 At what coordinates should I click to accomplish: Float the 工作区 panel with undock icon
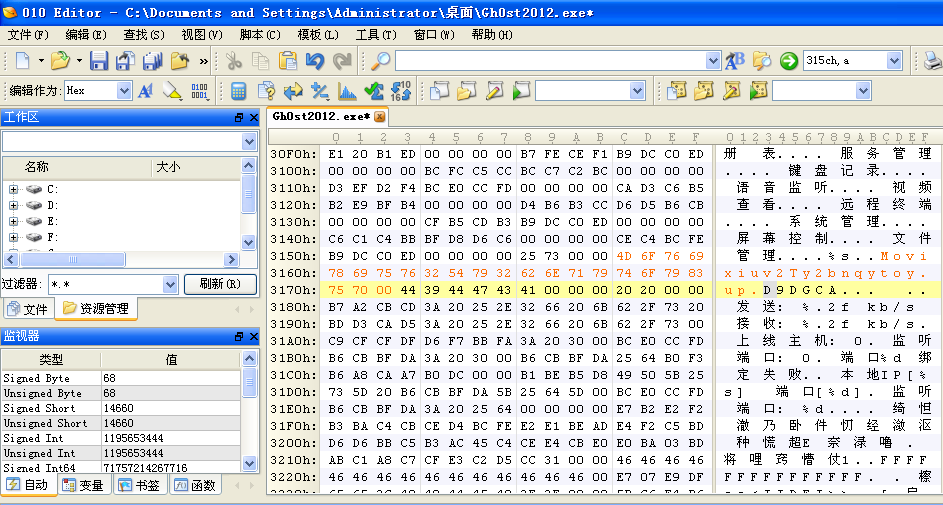point(239,118)
